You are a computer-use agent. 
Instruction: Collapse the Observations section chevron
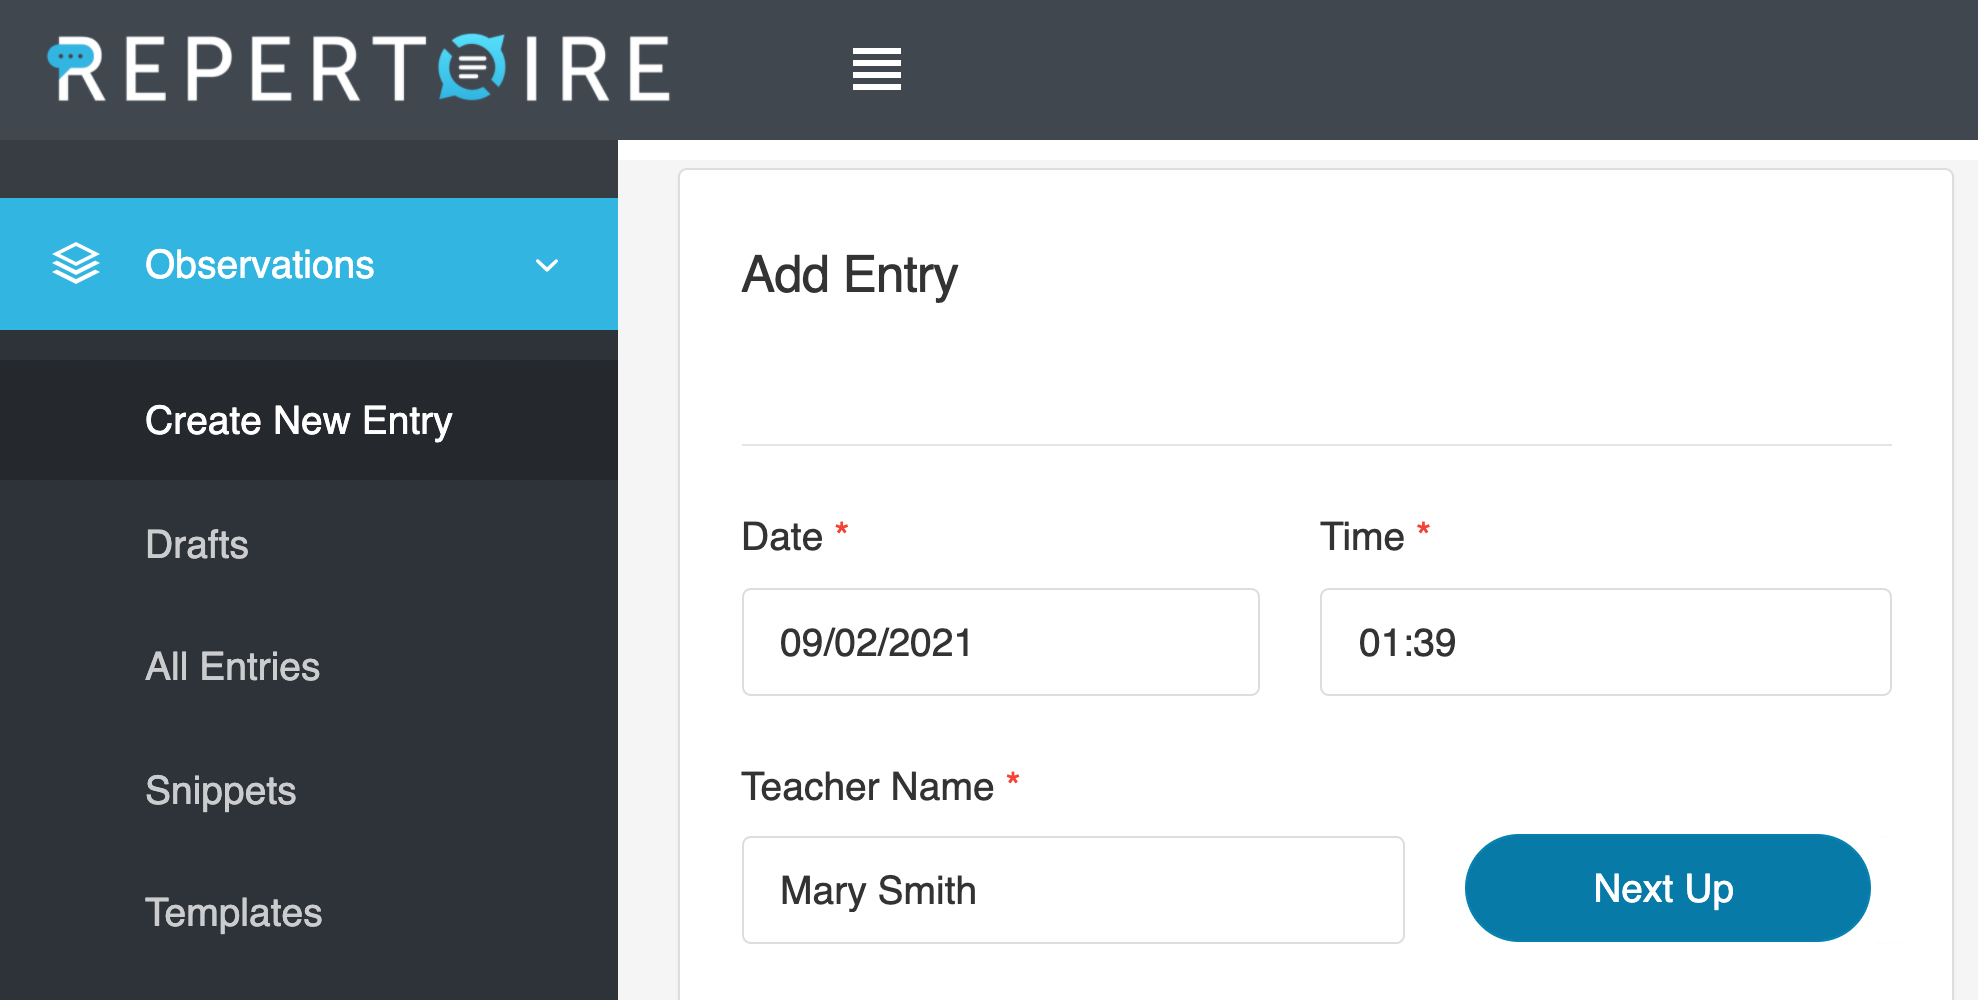coord(546,266)
